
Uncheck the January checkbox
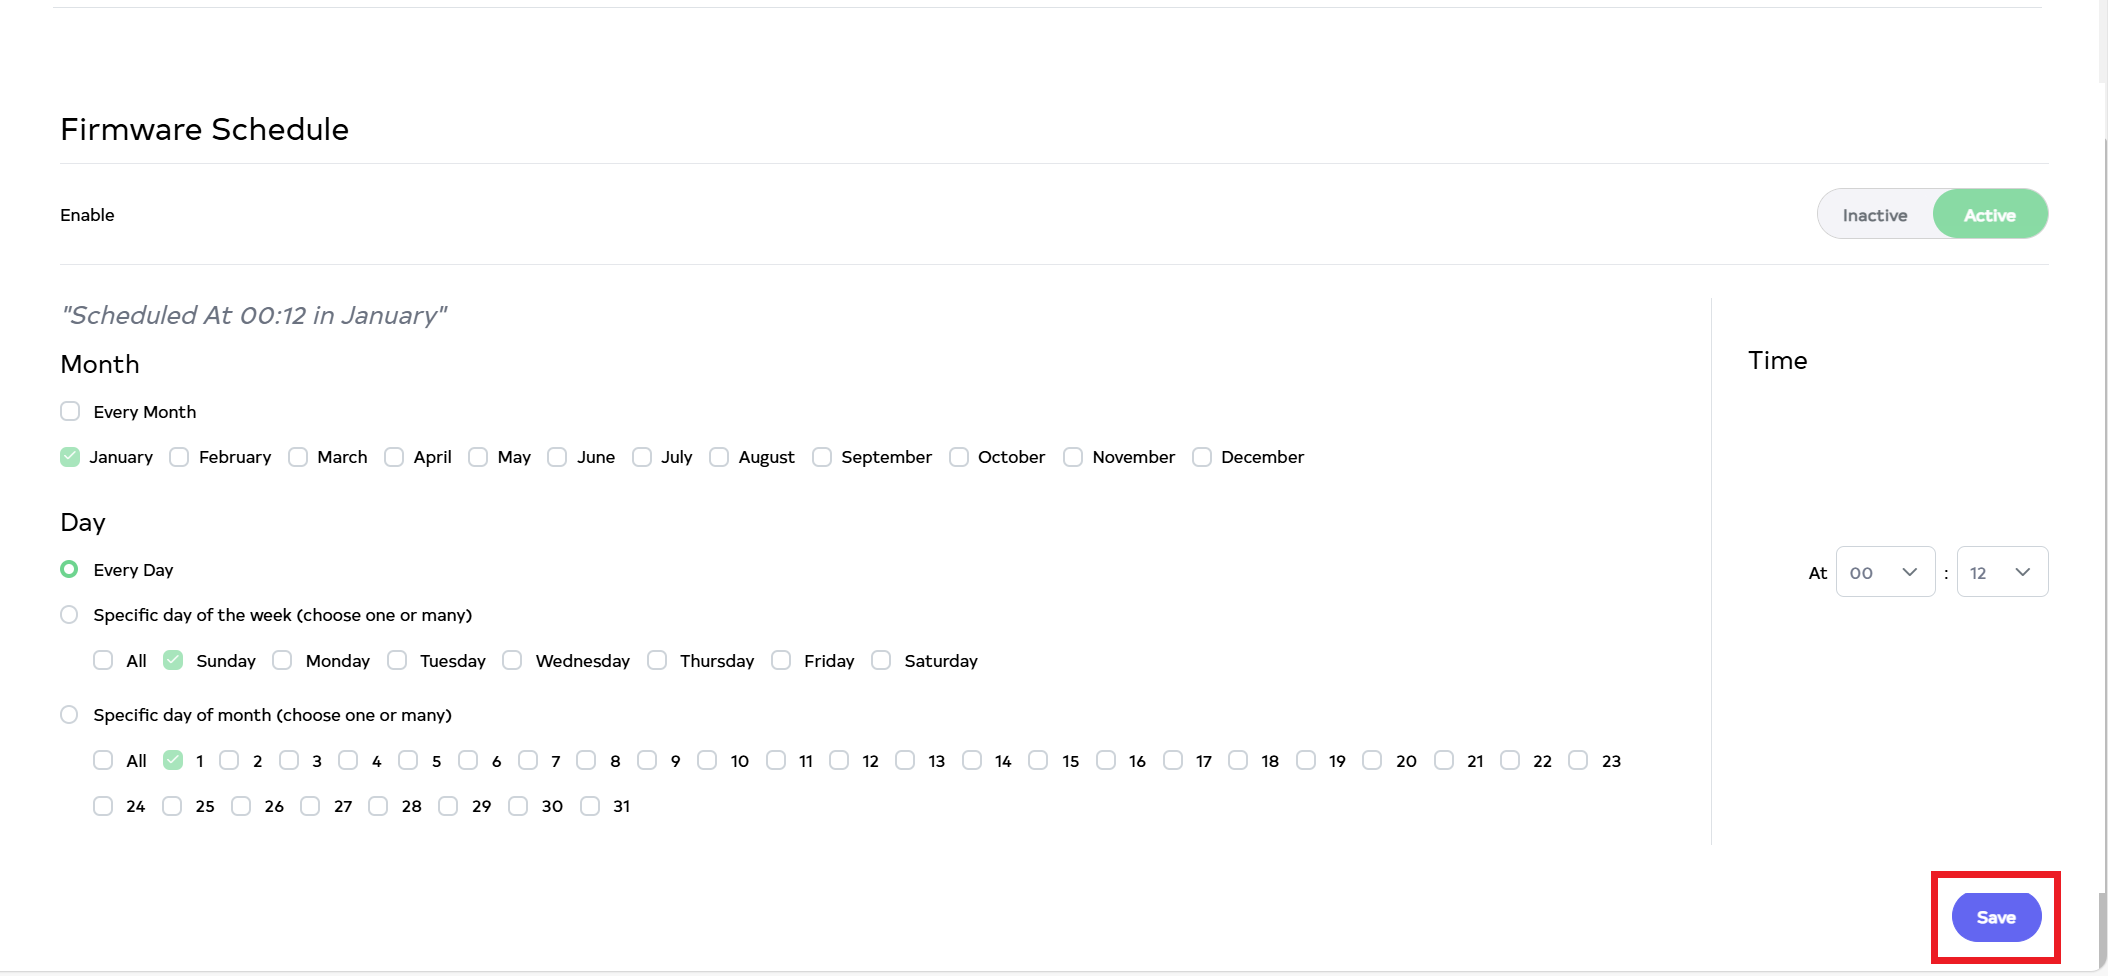[x=70, y=457]
